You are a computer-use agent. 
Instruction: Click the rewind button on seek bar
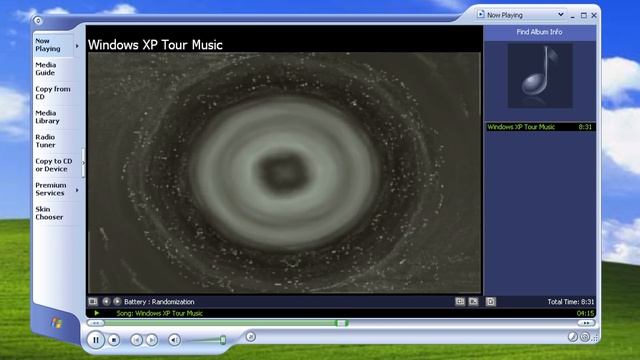coord(96,323)
